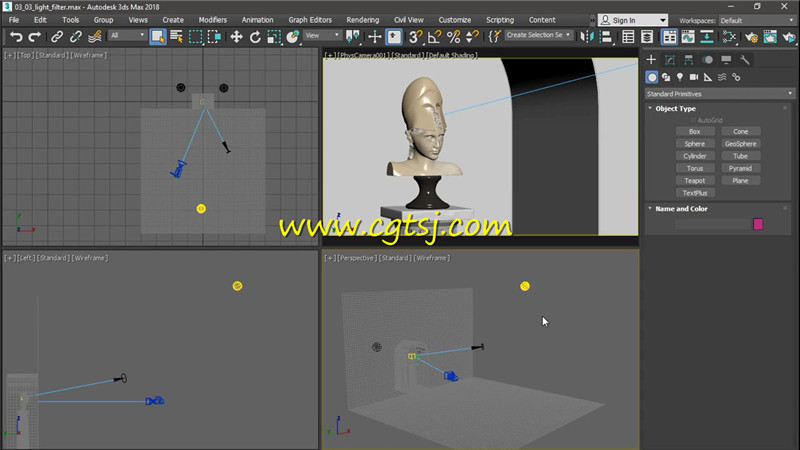Toggle the Percent Snap button
Viewport: 800px width, 450px height.
[x=453, y=37]
